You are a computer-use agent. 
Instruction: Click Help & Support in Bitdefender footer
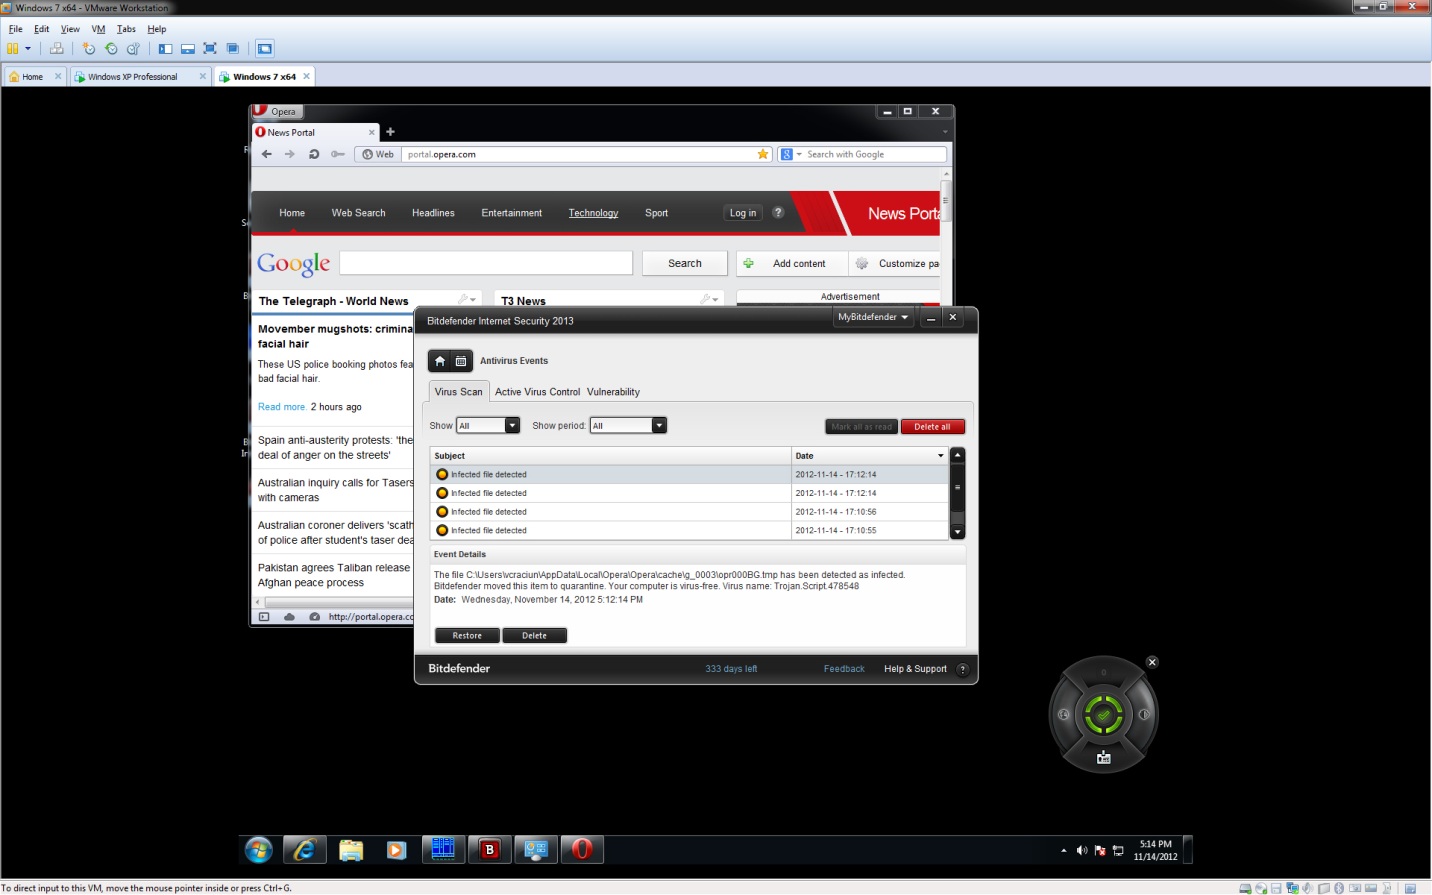click(x=915, y=669)
